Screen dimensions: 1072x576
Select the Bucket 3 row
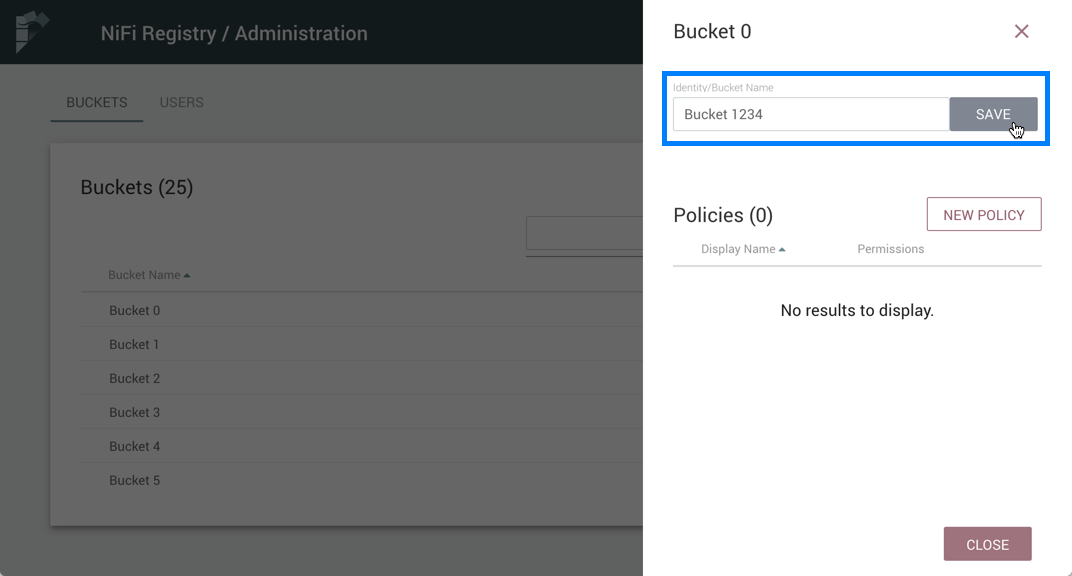point(362,413)
